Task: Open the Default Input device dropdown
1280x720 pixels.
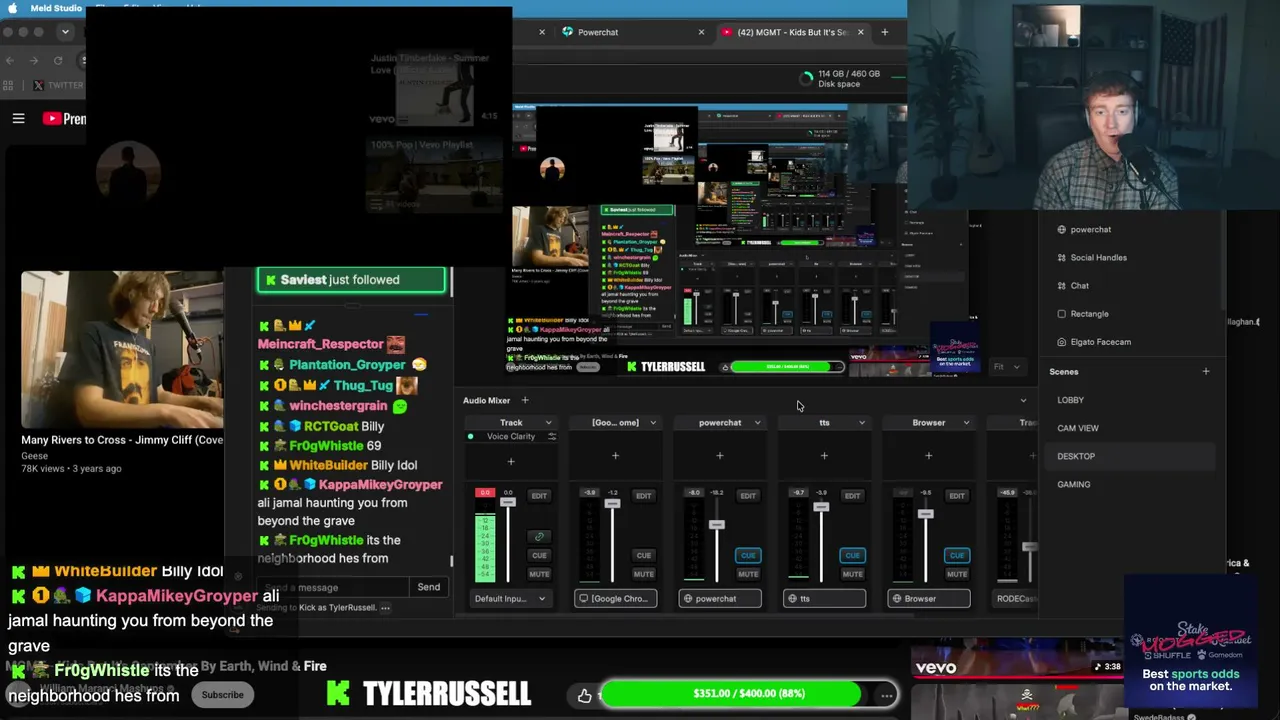Action: (x=511, y=599)
